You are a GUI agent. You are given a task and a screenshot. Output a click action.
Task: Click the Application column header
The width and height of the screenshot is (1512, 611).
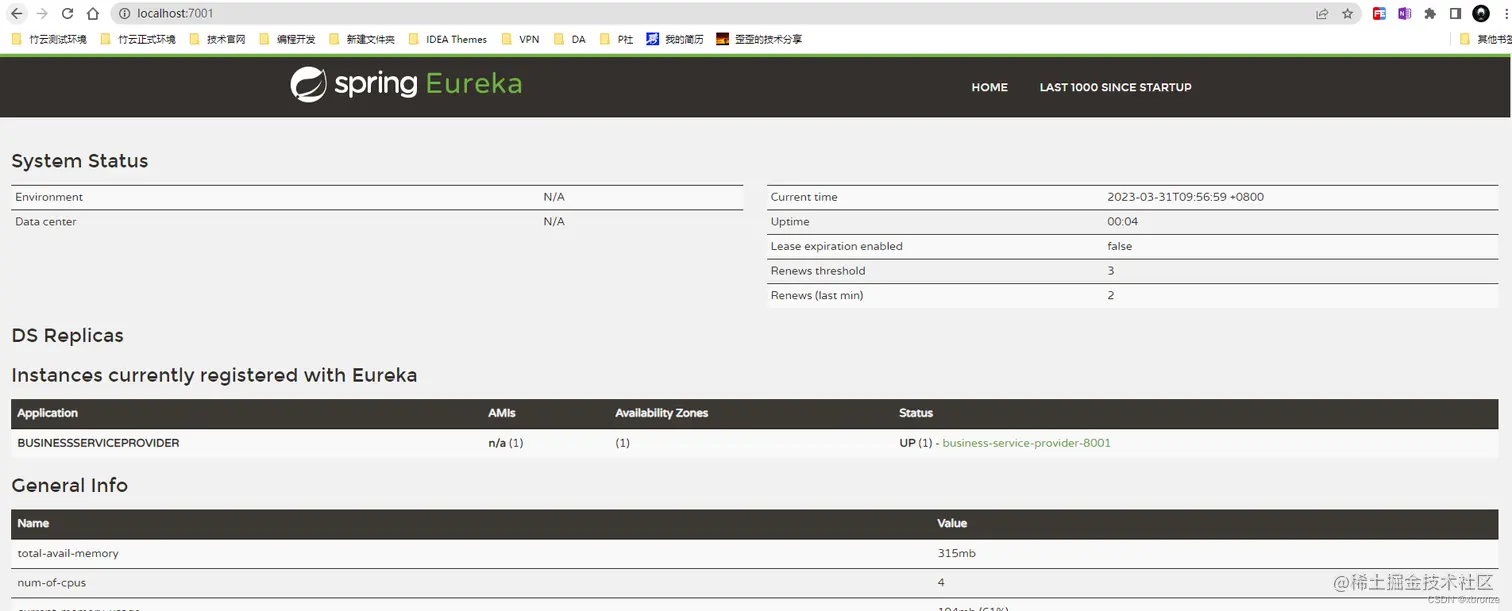47,413
